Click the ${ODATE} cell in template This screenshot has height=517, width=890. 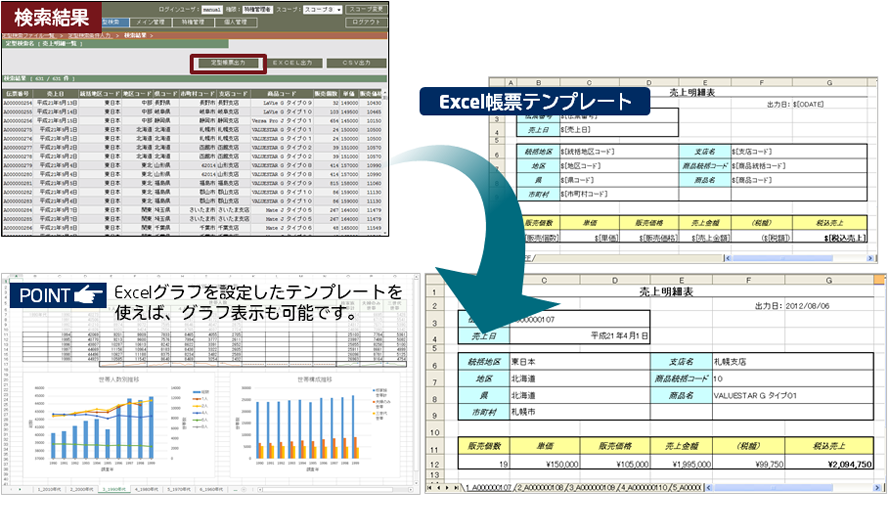click(808, 104)
